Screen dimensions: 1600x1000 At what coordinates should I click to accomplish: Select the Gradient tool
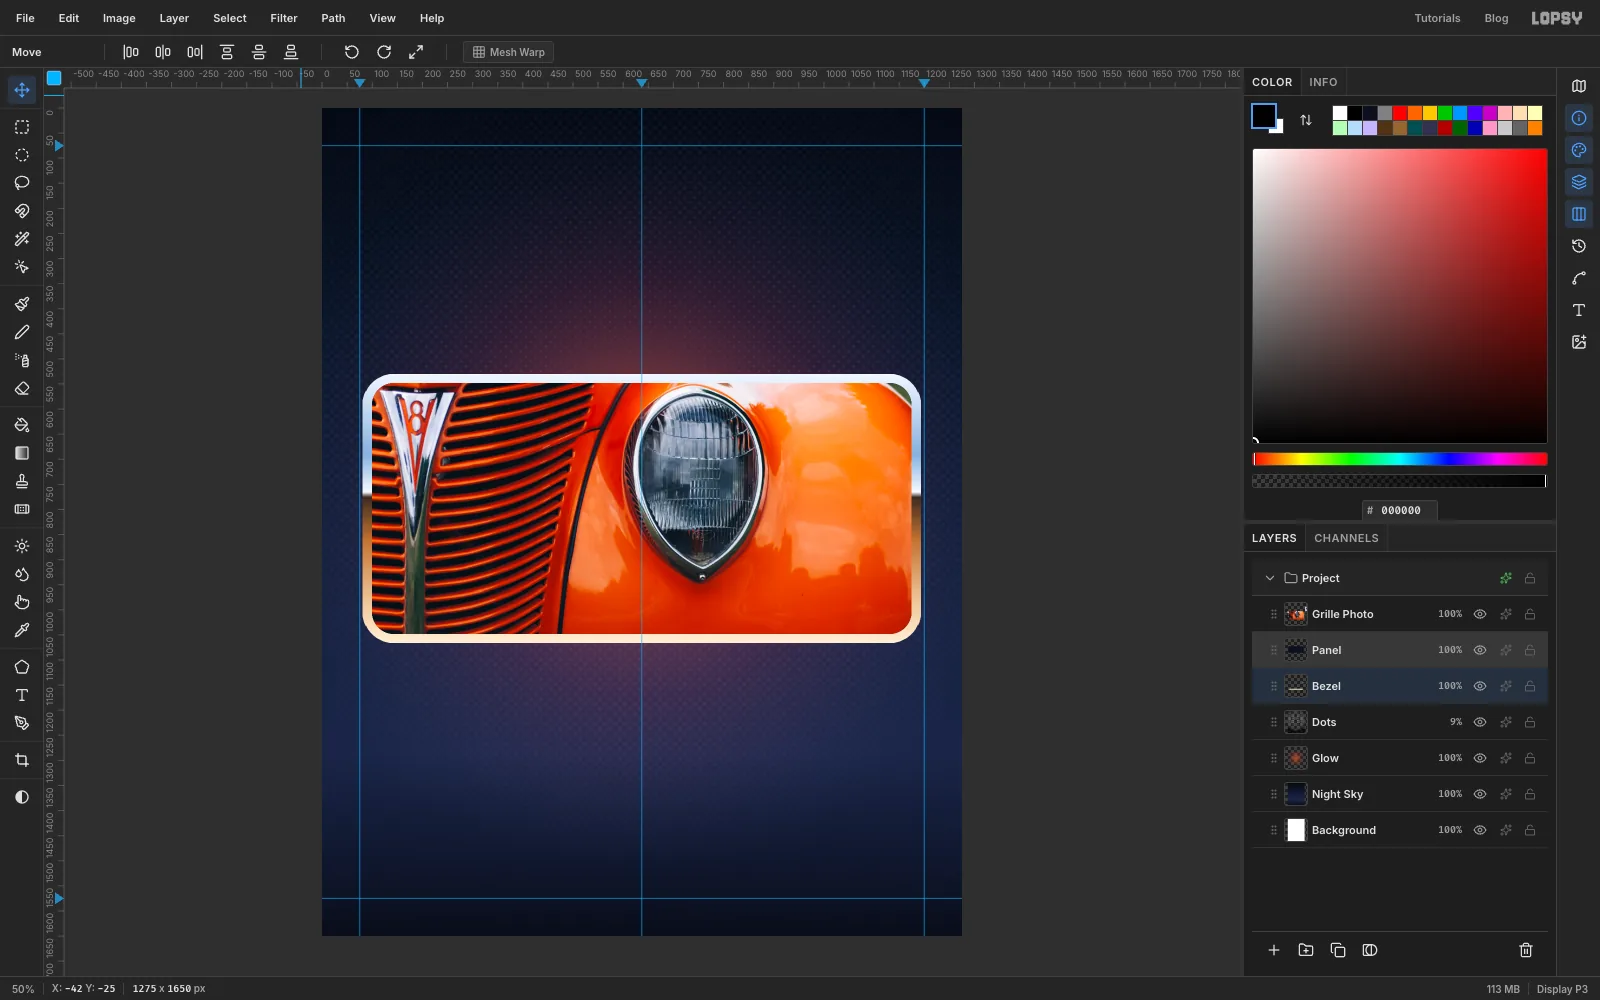(22, 453)
